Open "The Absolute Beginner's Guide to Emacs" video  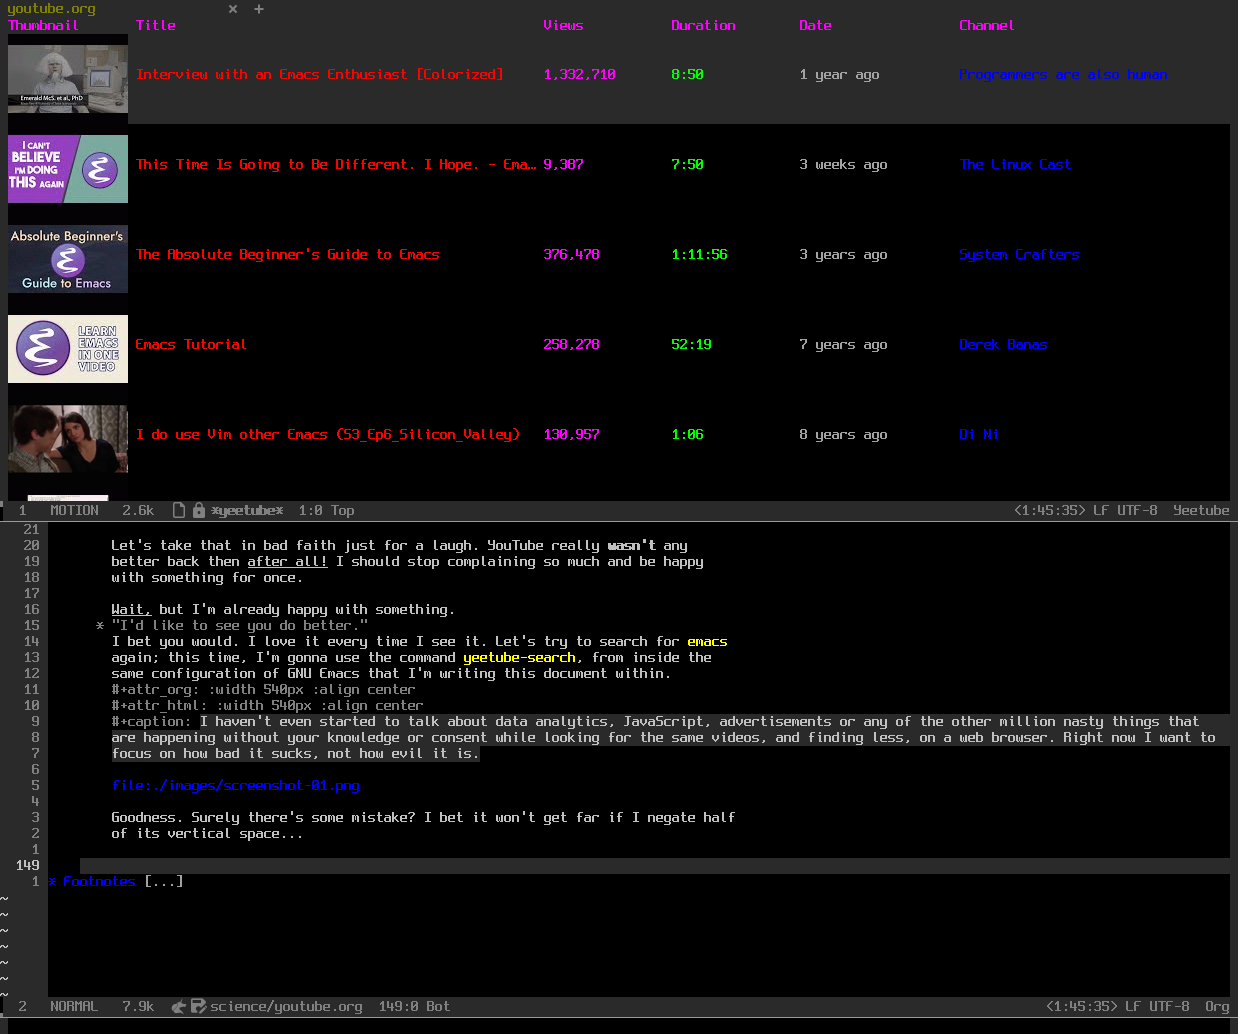[288, 254]
